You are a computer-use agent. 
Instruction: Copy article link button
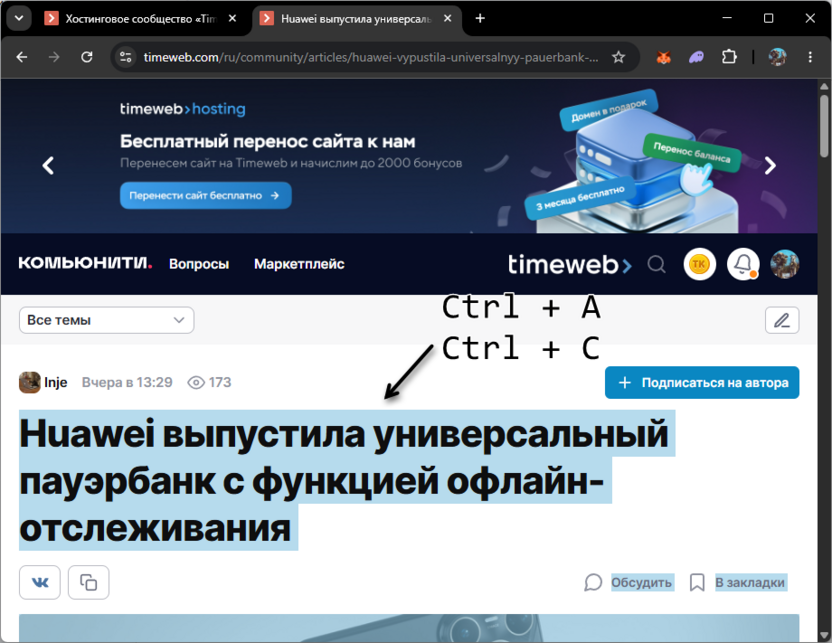89,582
